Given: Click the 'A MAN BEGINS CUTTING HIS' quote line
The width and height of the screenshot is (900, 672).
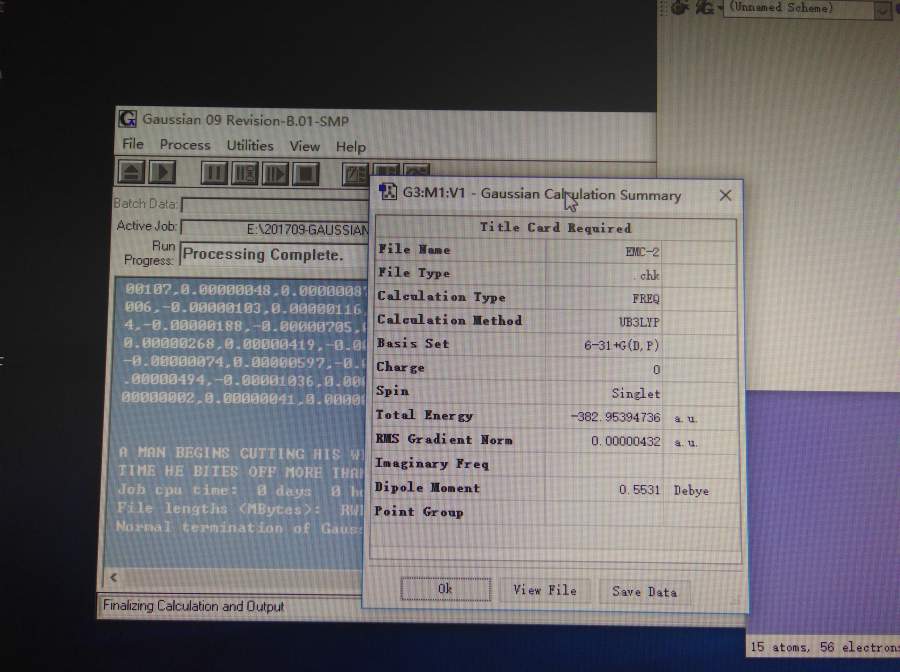Looking at the screenshot, I should (240, 453).
